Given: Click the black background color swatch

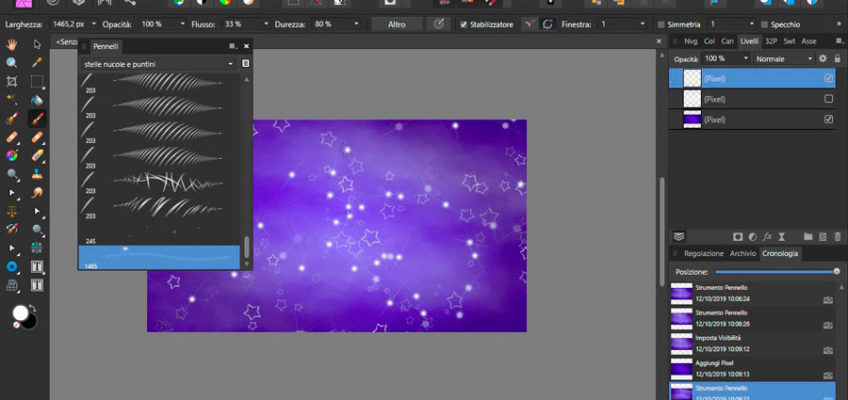Looking at the screenshot, I should (30, 322).
